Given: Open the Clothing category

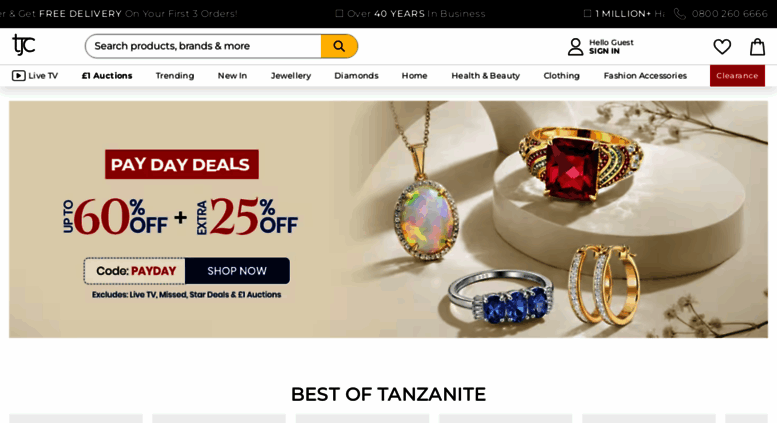Looking at the screenshot, I should 561,75.
